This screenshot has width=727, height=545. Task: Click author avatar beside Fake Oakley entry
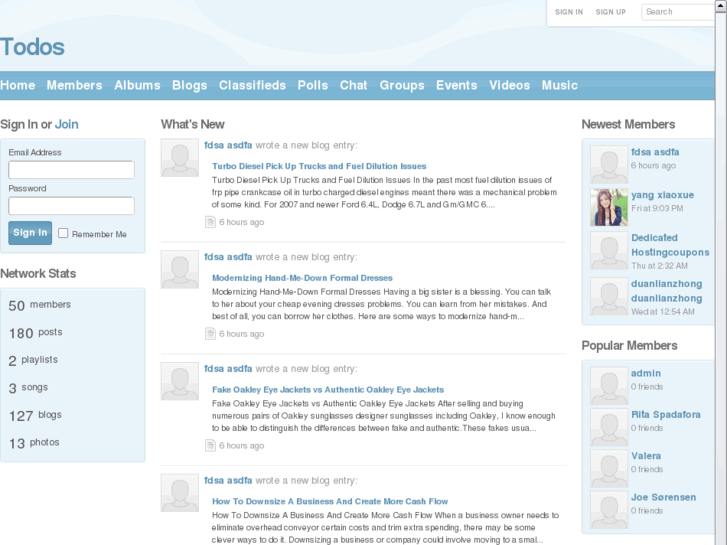pyautogui.click(x=180, y=381)
